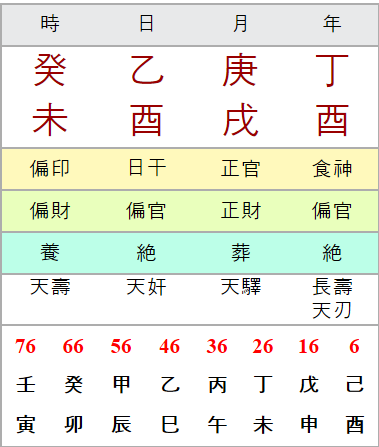379x447 pixels.
Task: Select 絶 in the 年 column cyan row
Action: [332, 253]
